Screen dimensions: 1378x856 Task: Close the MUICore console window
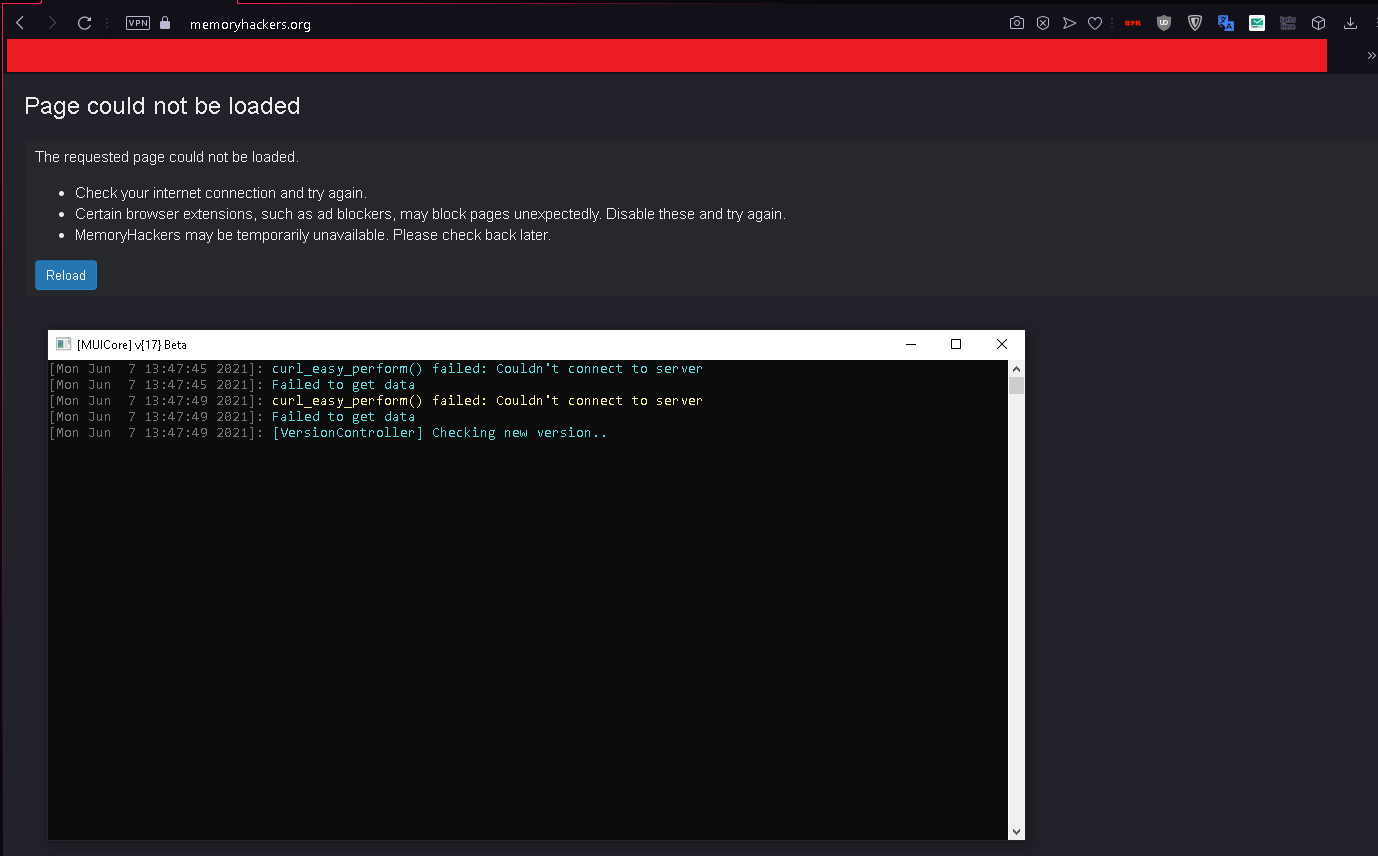coord(1002,344)
